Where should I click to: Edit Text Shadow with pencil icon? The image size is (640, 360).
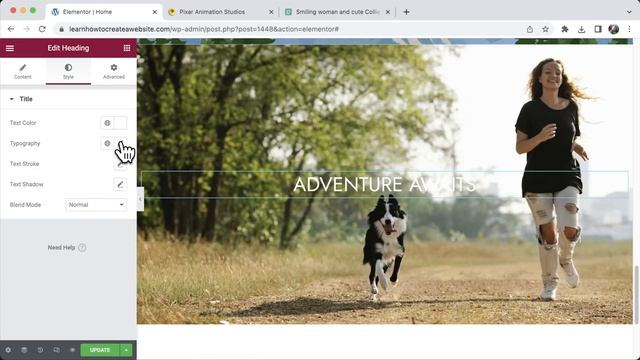(x=120, y=184)
